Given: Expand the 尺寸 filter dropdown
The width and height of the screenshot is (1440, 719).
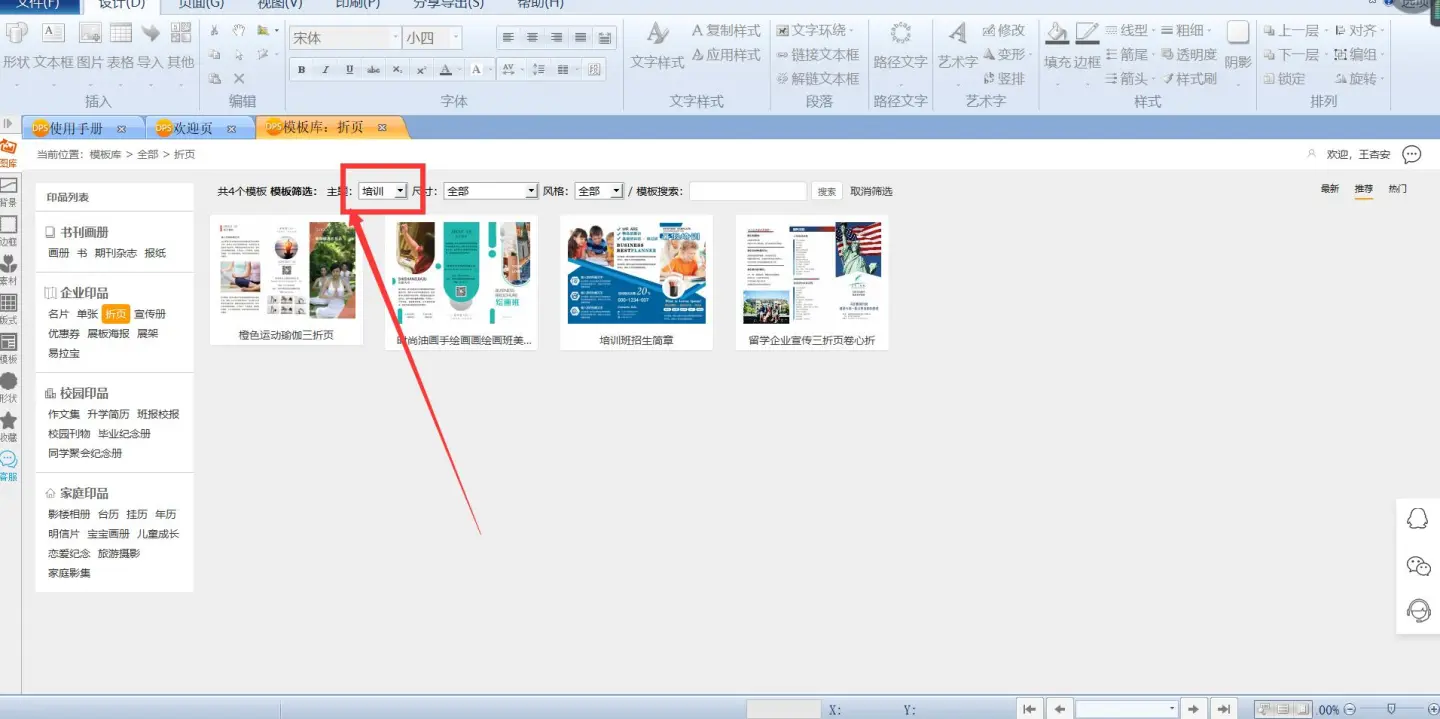Looking at the screenshot, I should coord(491,191).
